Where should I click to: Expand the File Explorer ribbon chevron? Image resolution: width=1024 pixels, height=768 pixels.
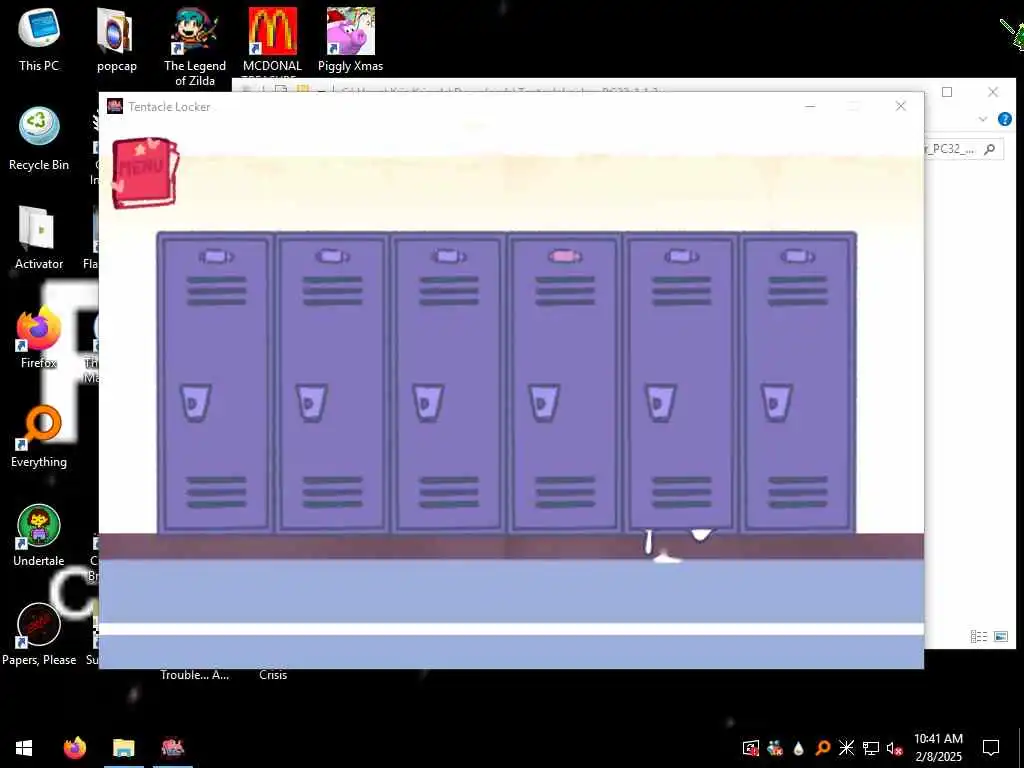tap(983, 119)
